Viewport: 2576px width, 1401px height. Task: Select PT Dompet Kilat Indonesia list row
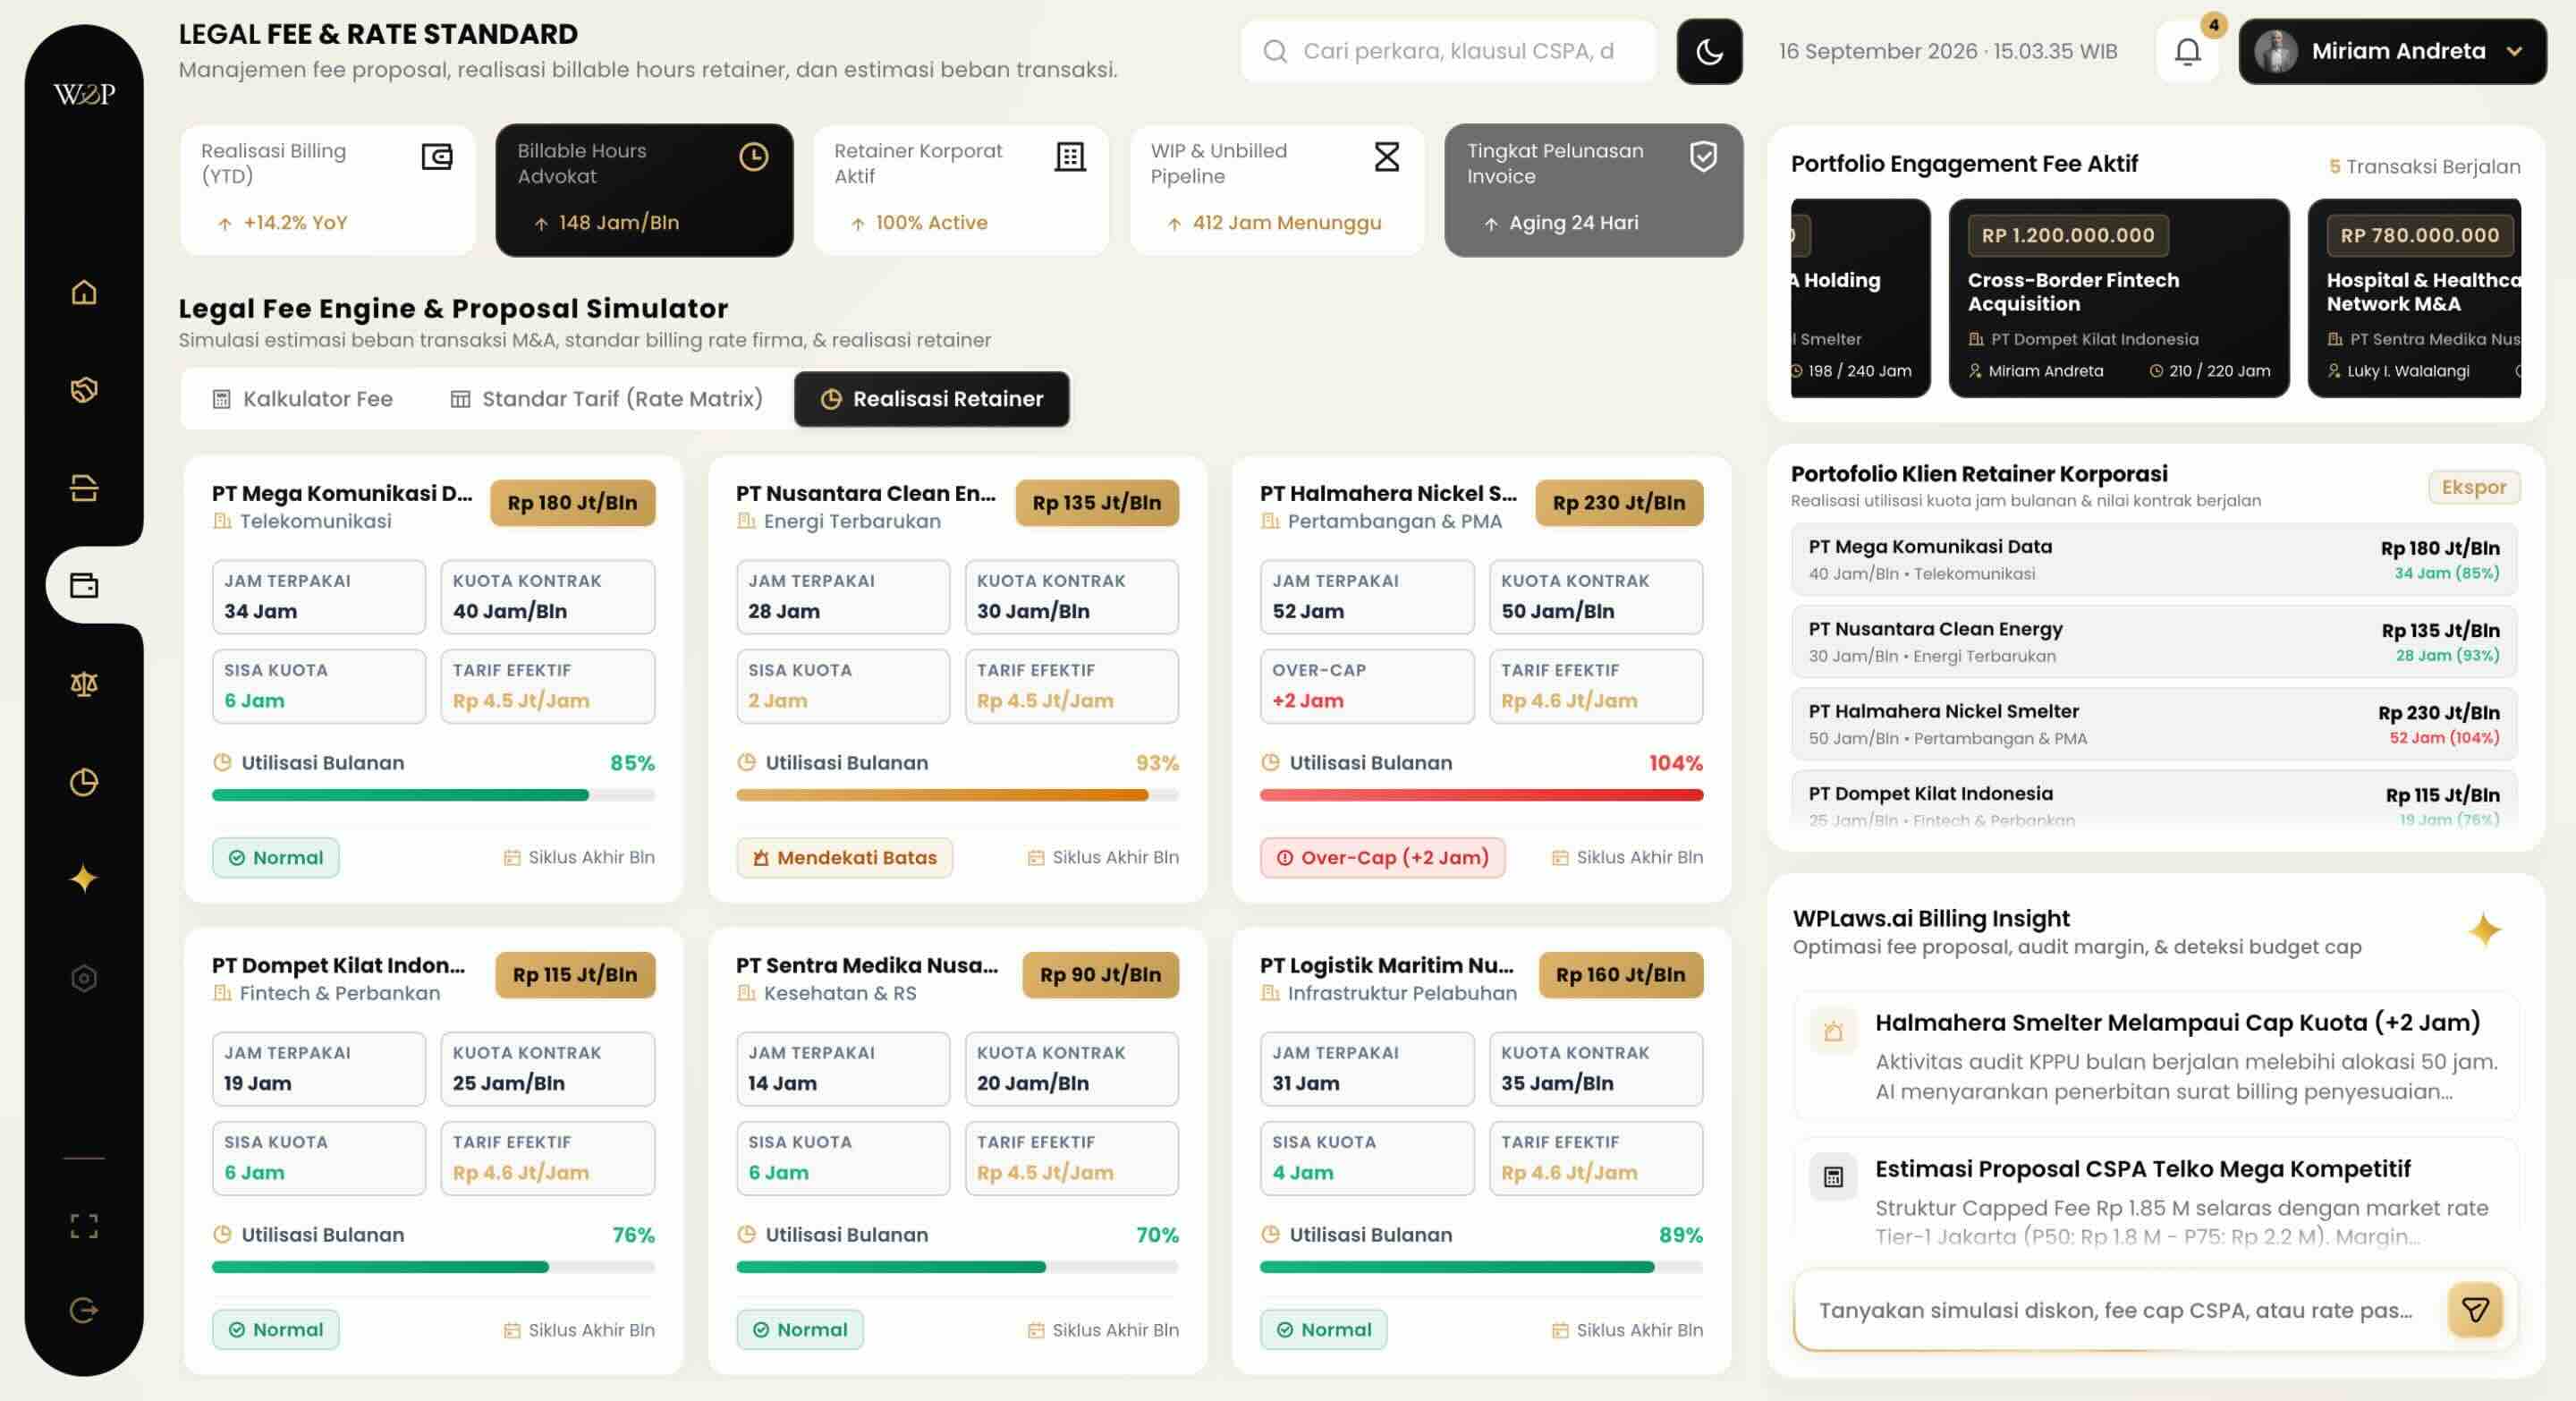point(2154,800)
